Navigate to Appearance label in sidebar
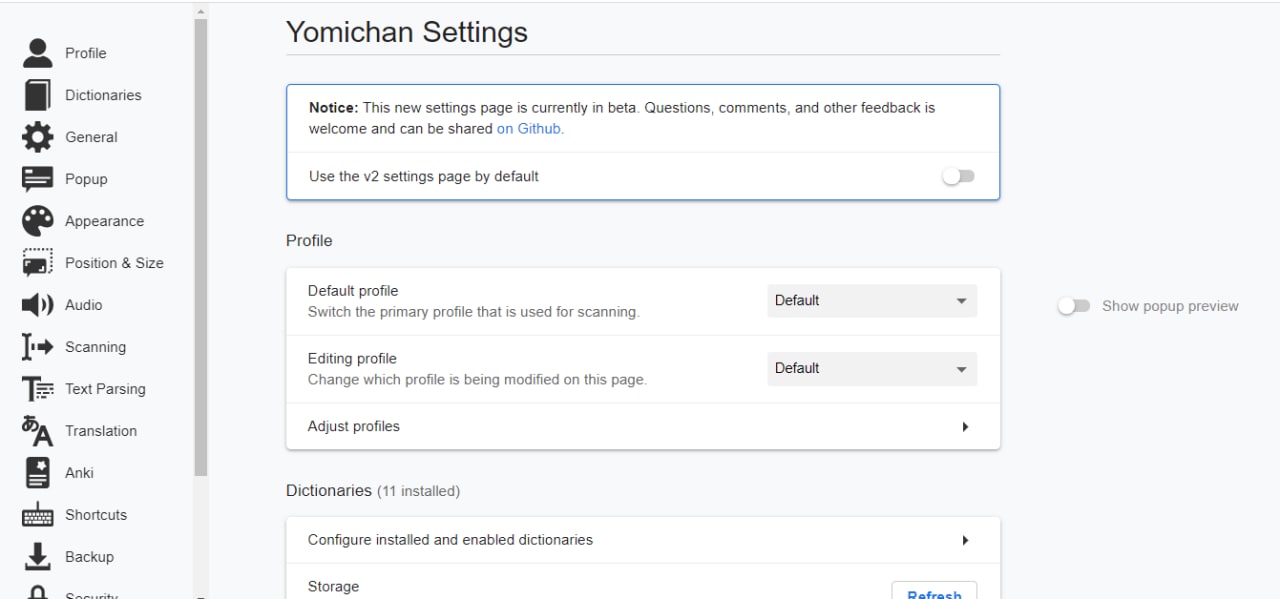Image resolution: width=1280 pixels, height=599 pixels. [x=104, y=221]
